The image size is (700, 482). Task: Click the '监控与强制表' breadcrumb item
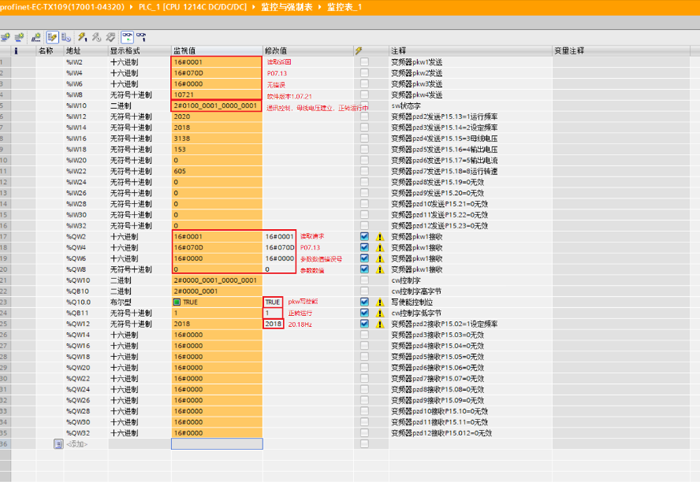coord(297,7)
